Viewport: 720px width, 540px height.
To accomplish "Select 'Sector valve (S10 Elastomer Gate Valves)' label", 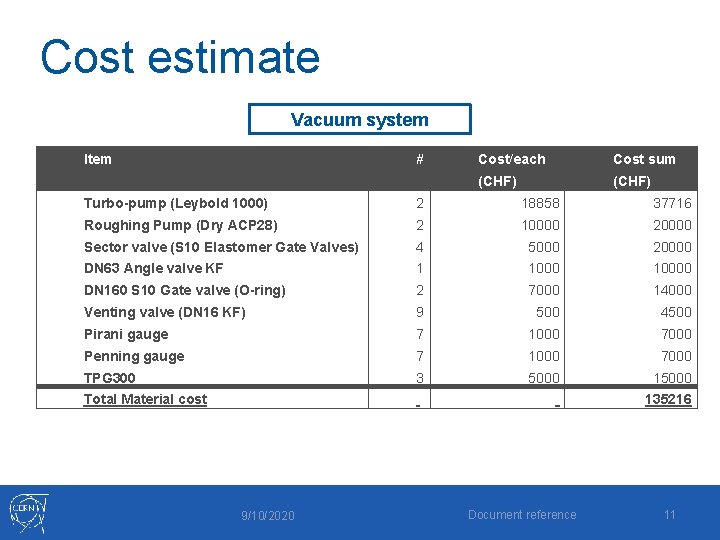I will (221, 248).
